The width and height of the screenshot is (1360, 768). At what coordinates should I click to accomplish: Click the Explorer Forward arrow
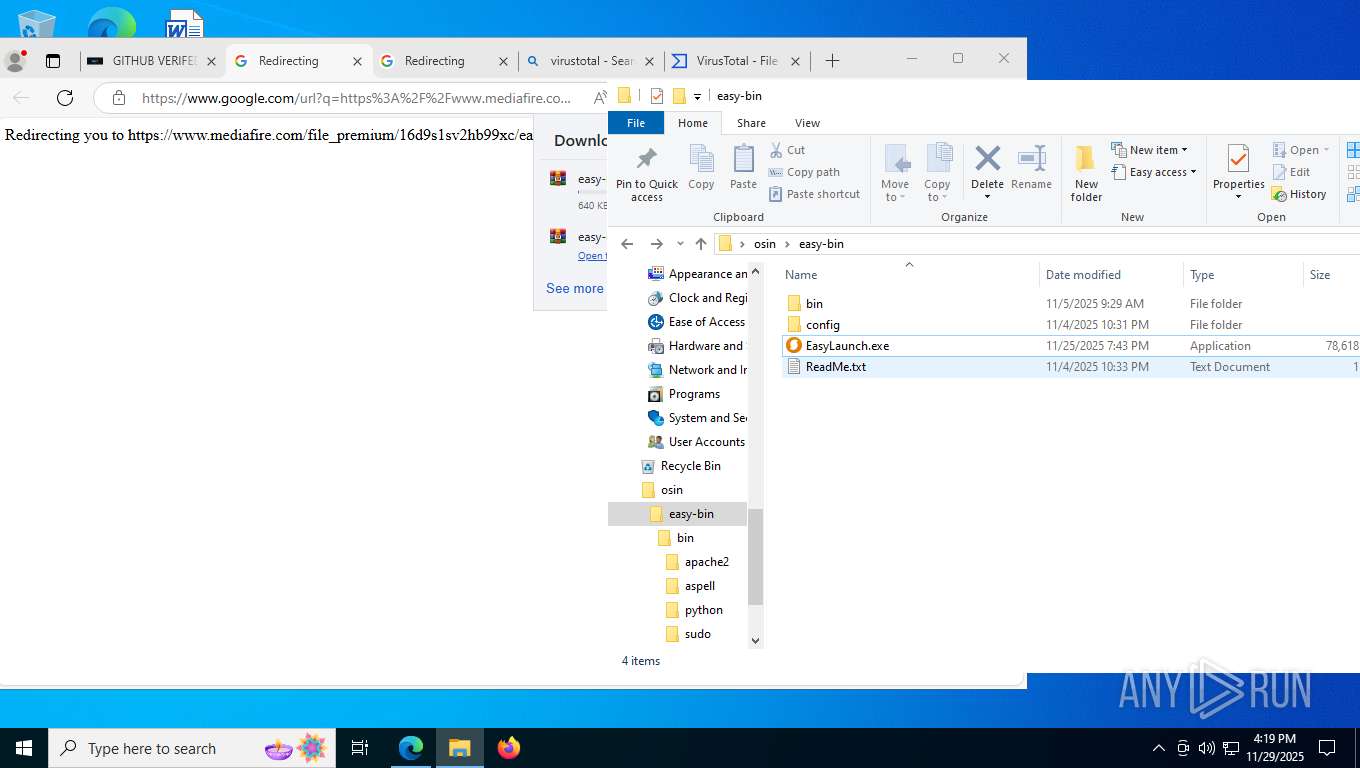click(x=656, y=244)
